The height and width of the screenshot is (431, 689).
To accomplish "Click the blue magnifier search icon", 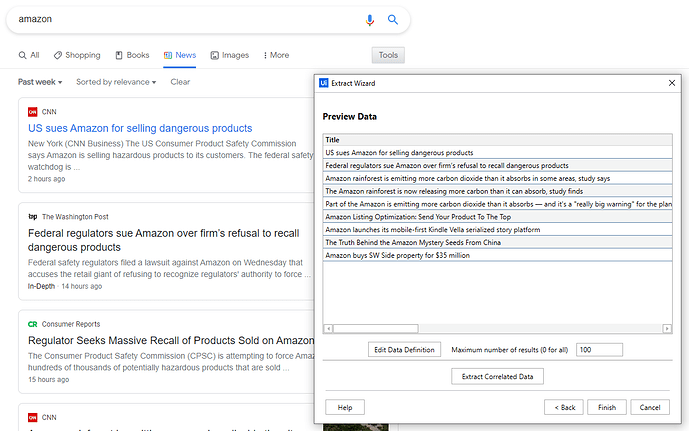I will (393, 20).
